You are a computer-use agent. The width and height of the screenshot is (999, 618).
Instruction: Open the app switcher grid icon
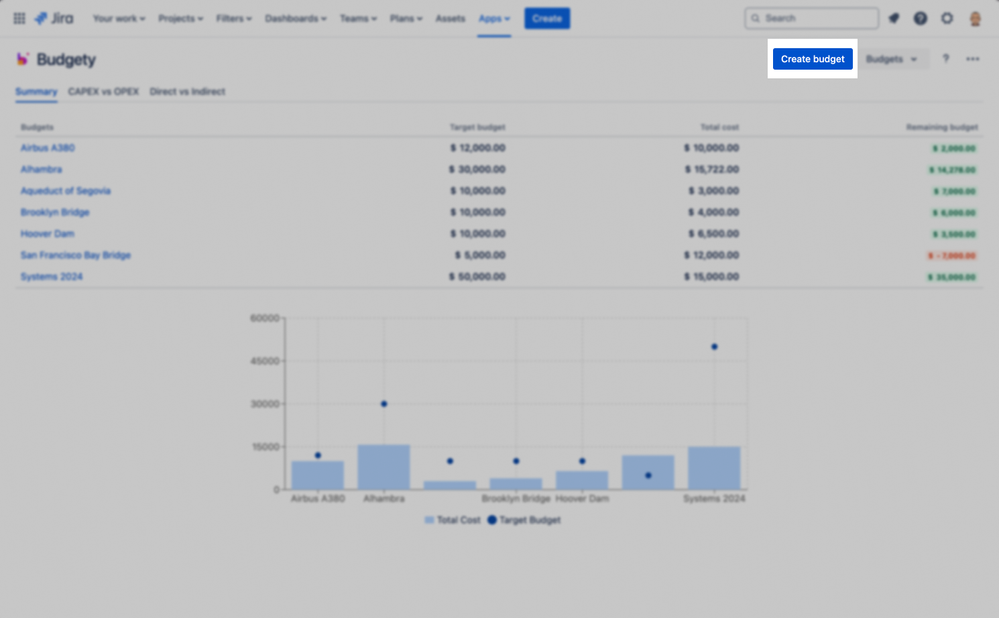tap(18, 17)
